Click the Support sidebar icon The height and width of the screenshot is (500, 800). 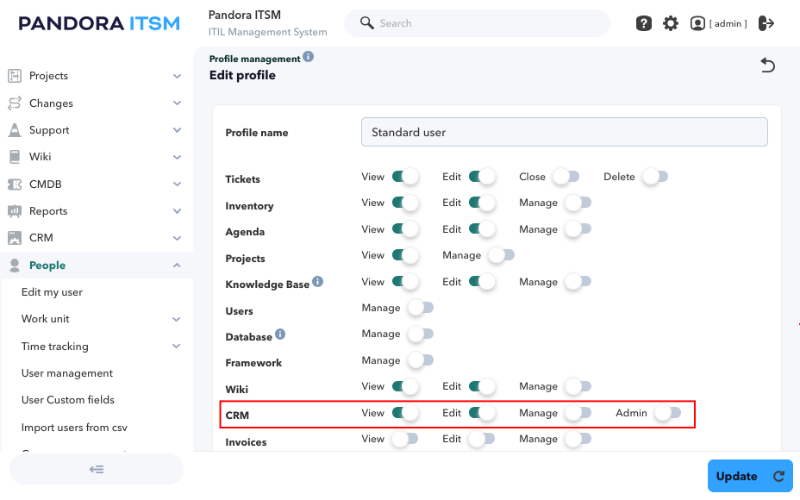pos(15,130)
